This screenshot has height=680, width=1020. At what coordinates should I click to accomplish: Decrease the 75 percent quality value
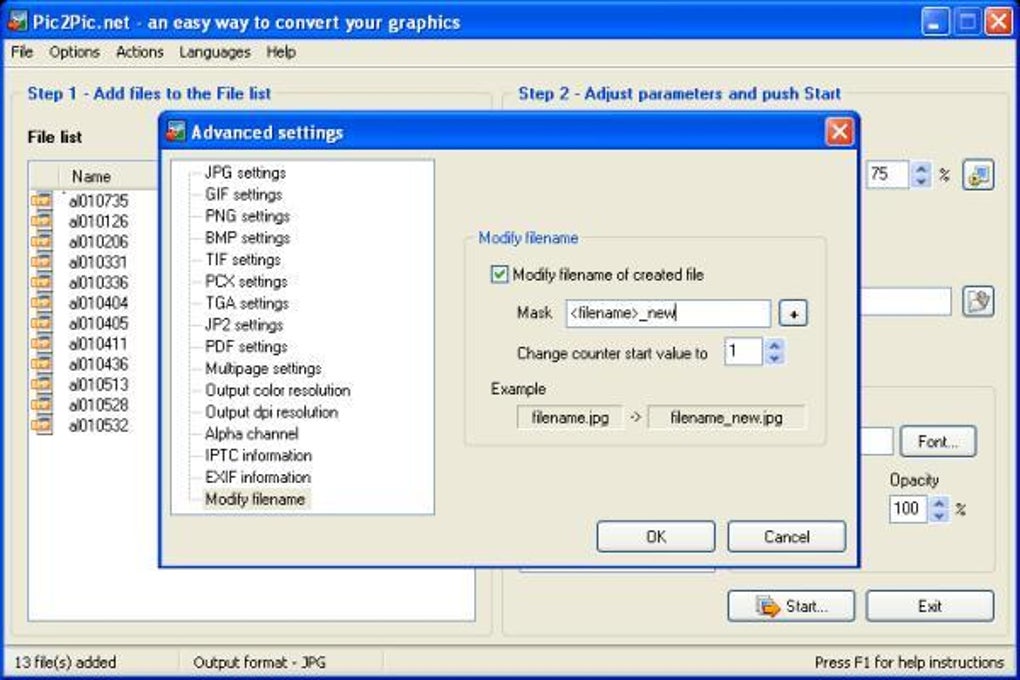pyautogui.click(x=920, y=181)
